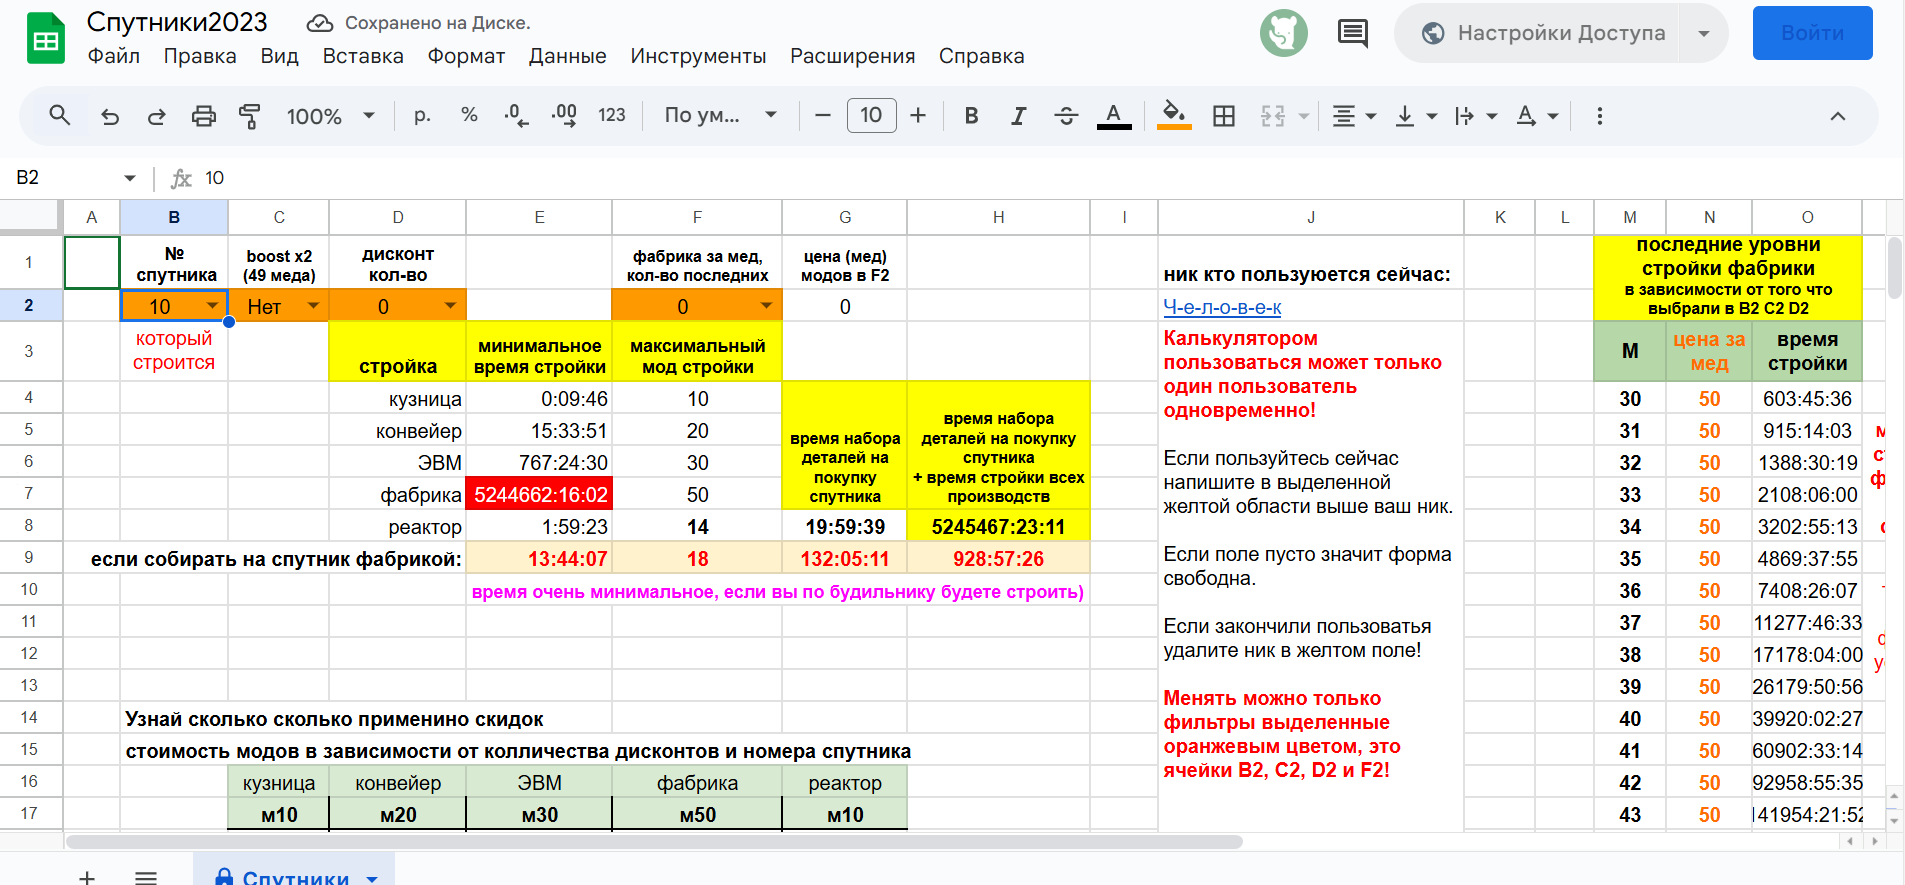The image size is (1905, 885).
Task: Open the Ч-е-л-о-в-е-к link
Action: pyautogui.click(x=1222, y=307)
